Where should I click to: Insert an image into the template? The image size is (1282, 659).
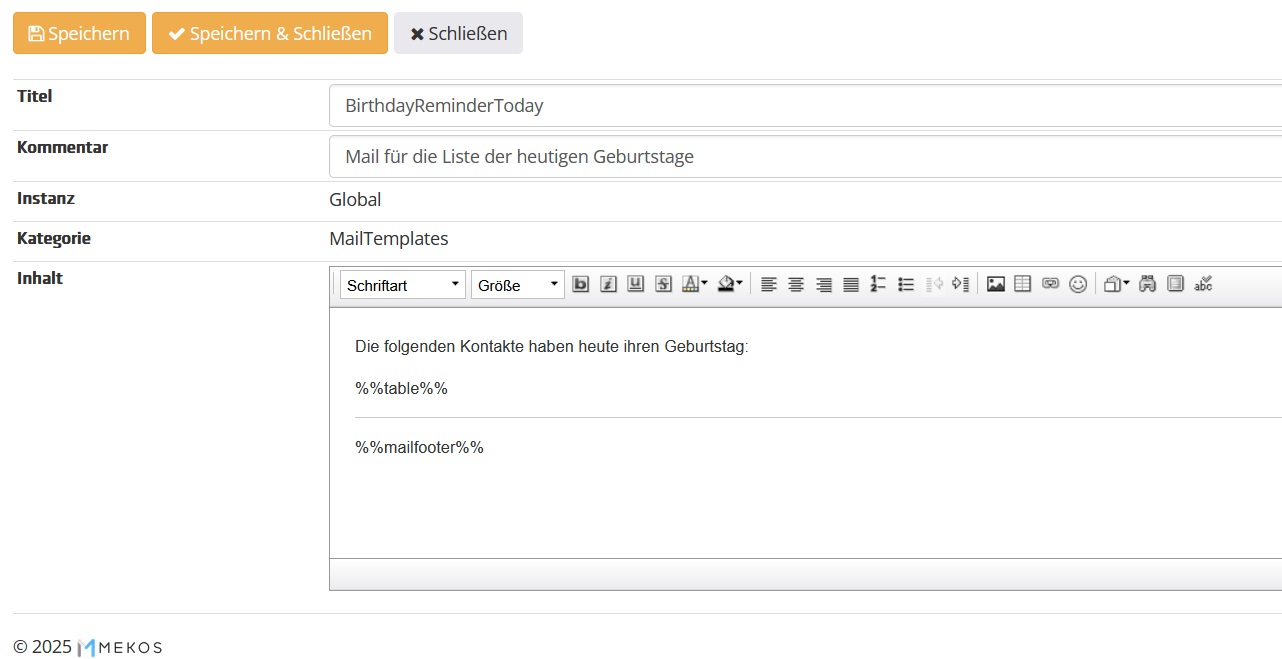coord(995,283)
